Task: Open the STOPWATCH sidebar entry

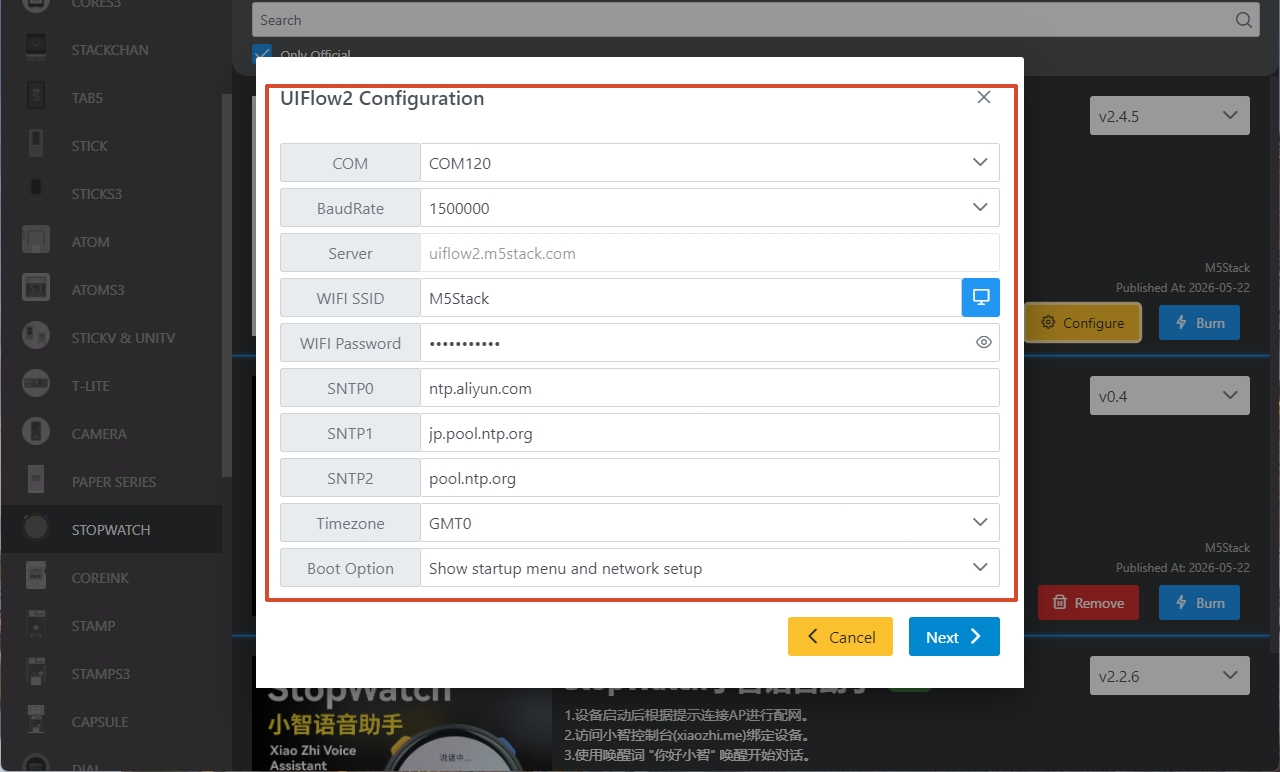Action: 111,530
